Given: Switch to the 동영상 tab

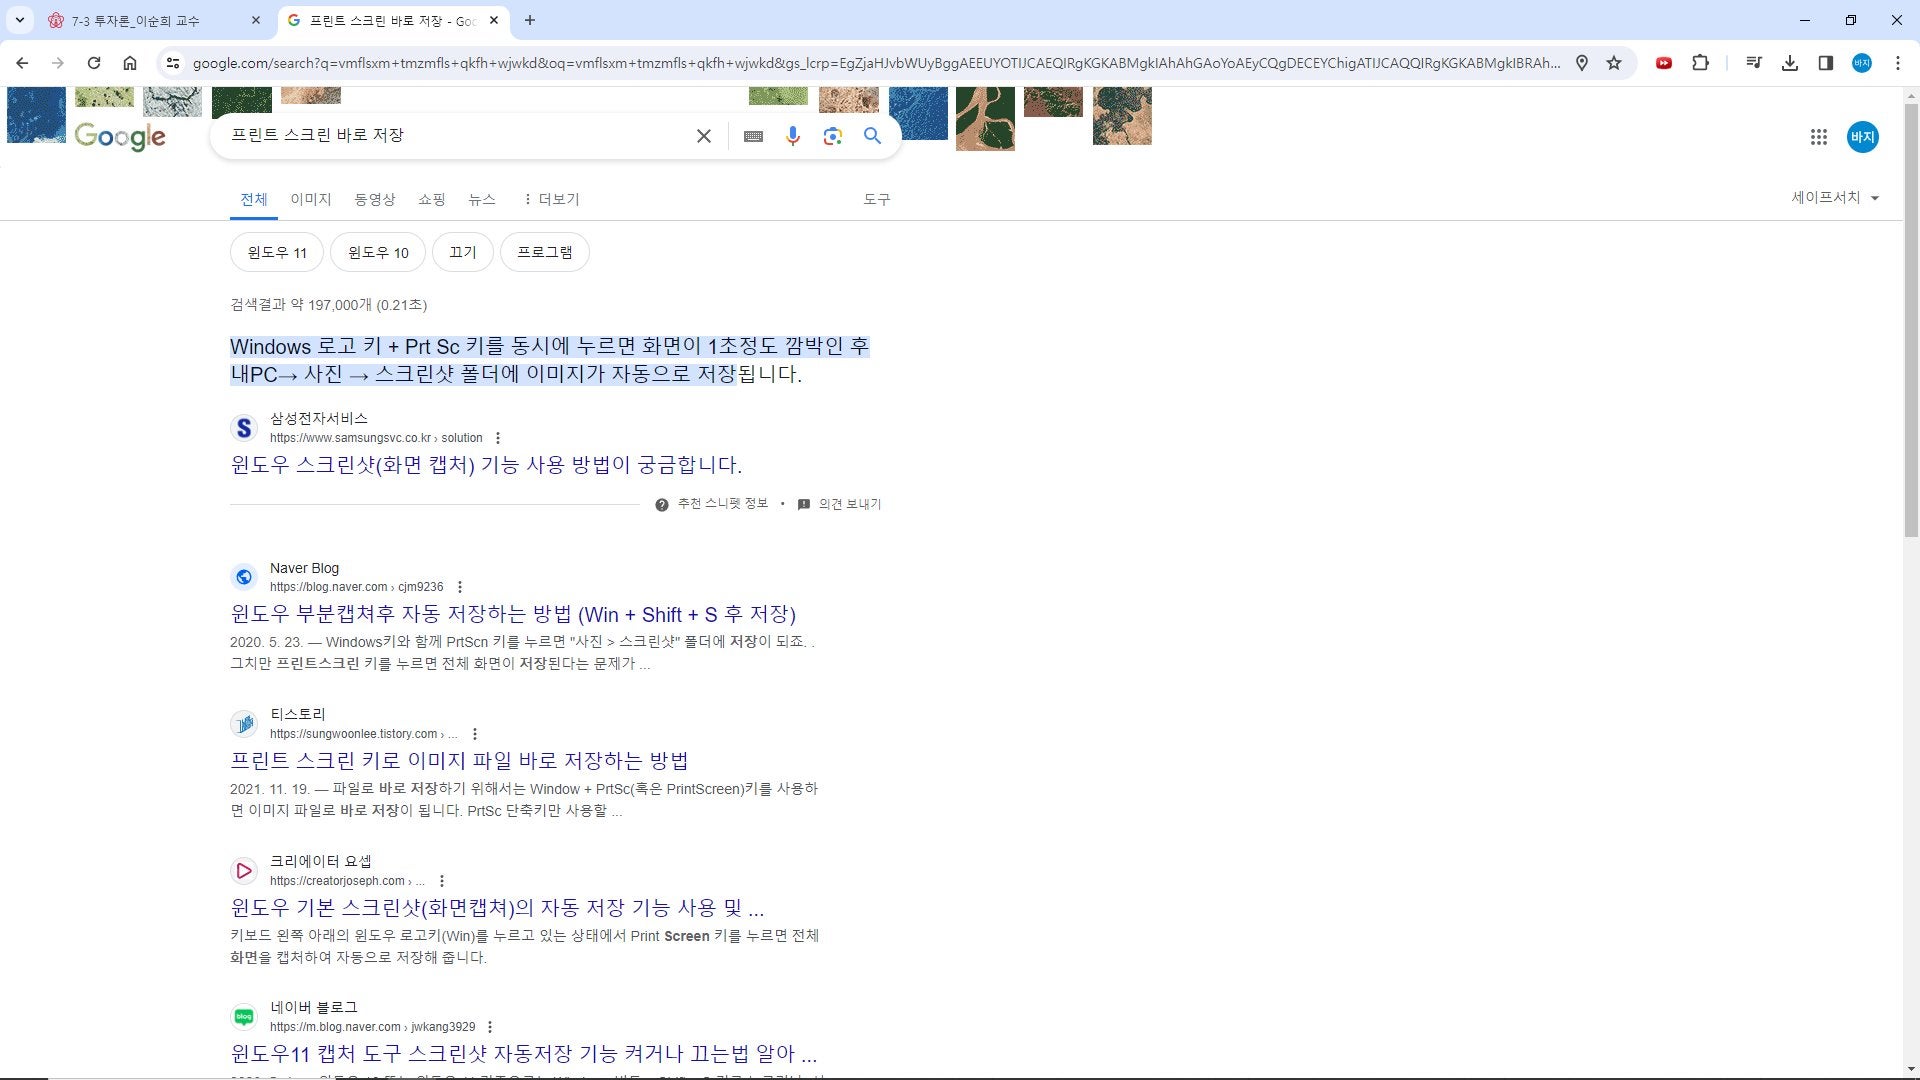Looking at the screenshot, I should 374,199.
